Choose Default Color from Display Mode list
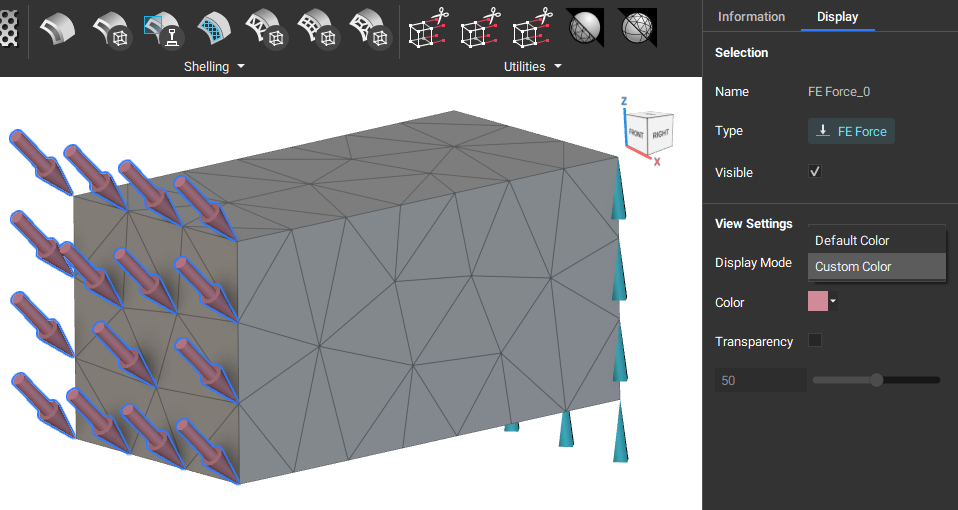The height and width of the screenshot is (510, 958). pyautogui.click(x=877, y=241)
